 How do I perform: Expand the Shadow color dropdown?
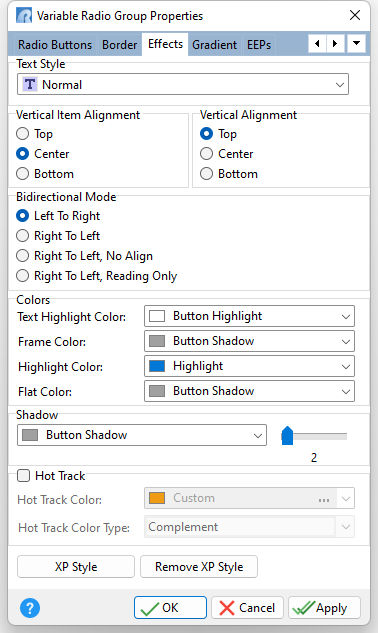(x=142, y=435)
